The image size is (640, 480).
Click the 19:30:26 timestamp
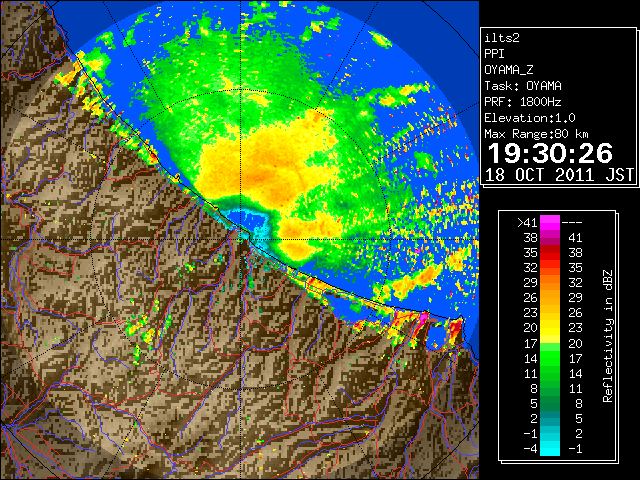(550, 153)
